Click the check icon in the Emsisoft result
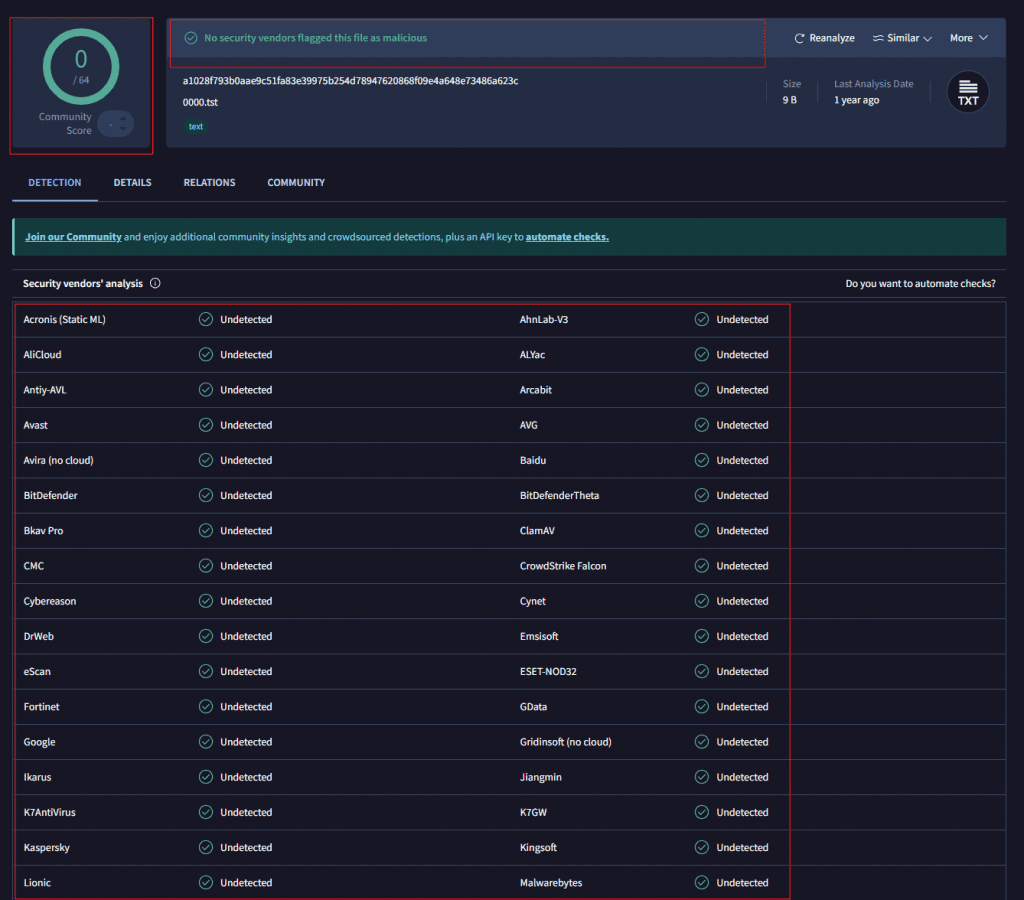 pos(702,637)
